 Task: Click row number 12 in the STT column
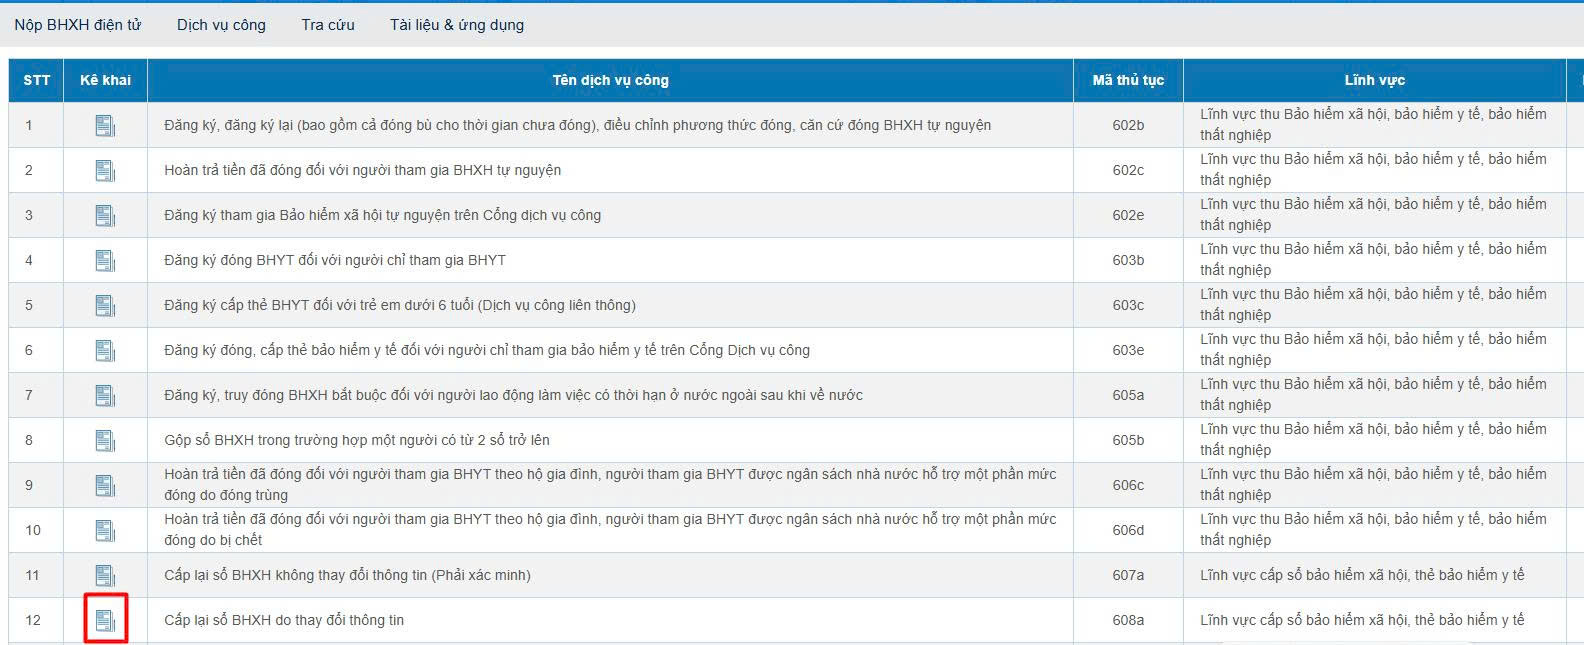point(33,620)
